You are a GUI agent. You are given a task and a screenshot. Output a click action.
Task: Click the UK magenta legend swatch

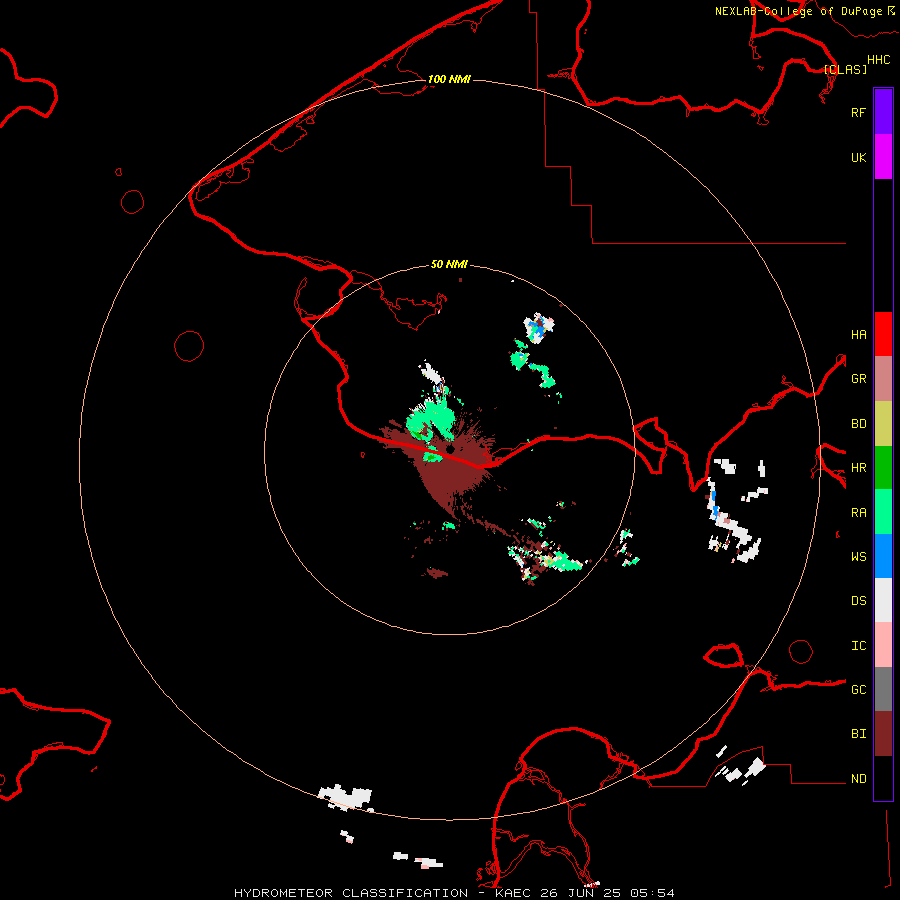[883, 157]
